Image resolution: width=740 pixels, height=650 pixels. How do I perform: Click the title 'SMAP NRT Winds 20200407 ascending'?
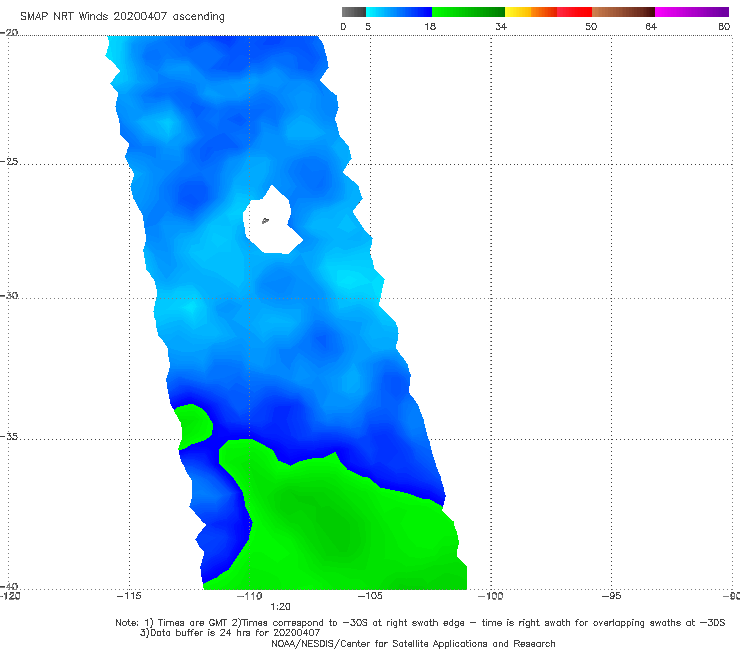(x=122, y=17)
